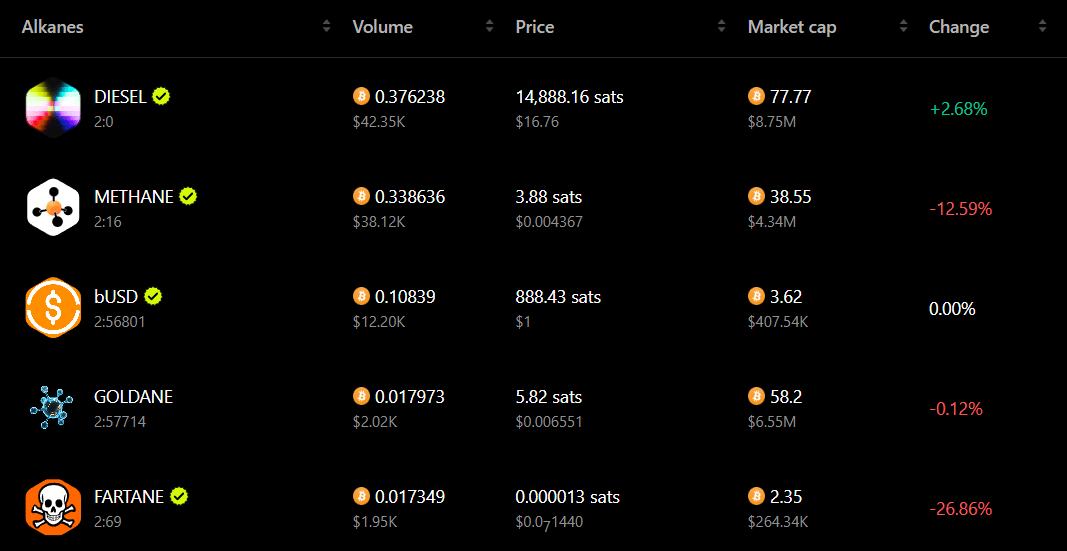Click Bitcoin icon beside GOLDANE market cap
This screenshot has width=1067, height=551.
[x=756, y=396]
